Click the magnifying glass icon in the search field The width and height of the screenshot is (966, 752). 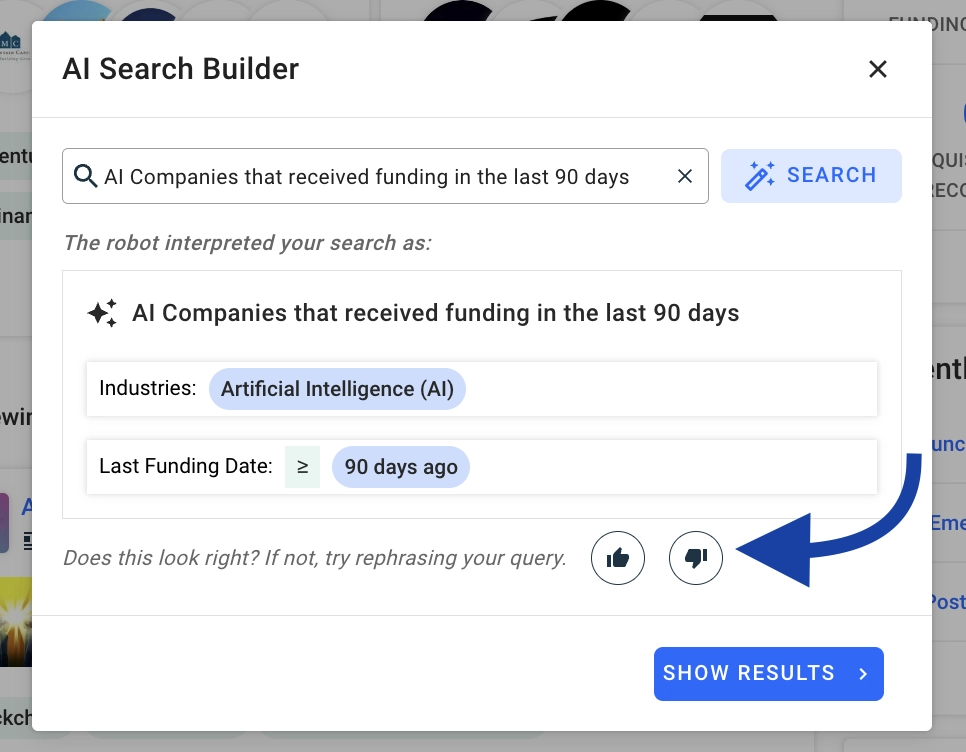point(84,176)
